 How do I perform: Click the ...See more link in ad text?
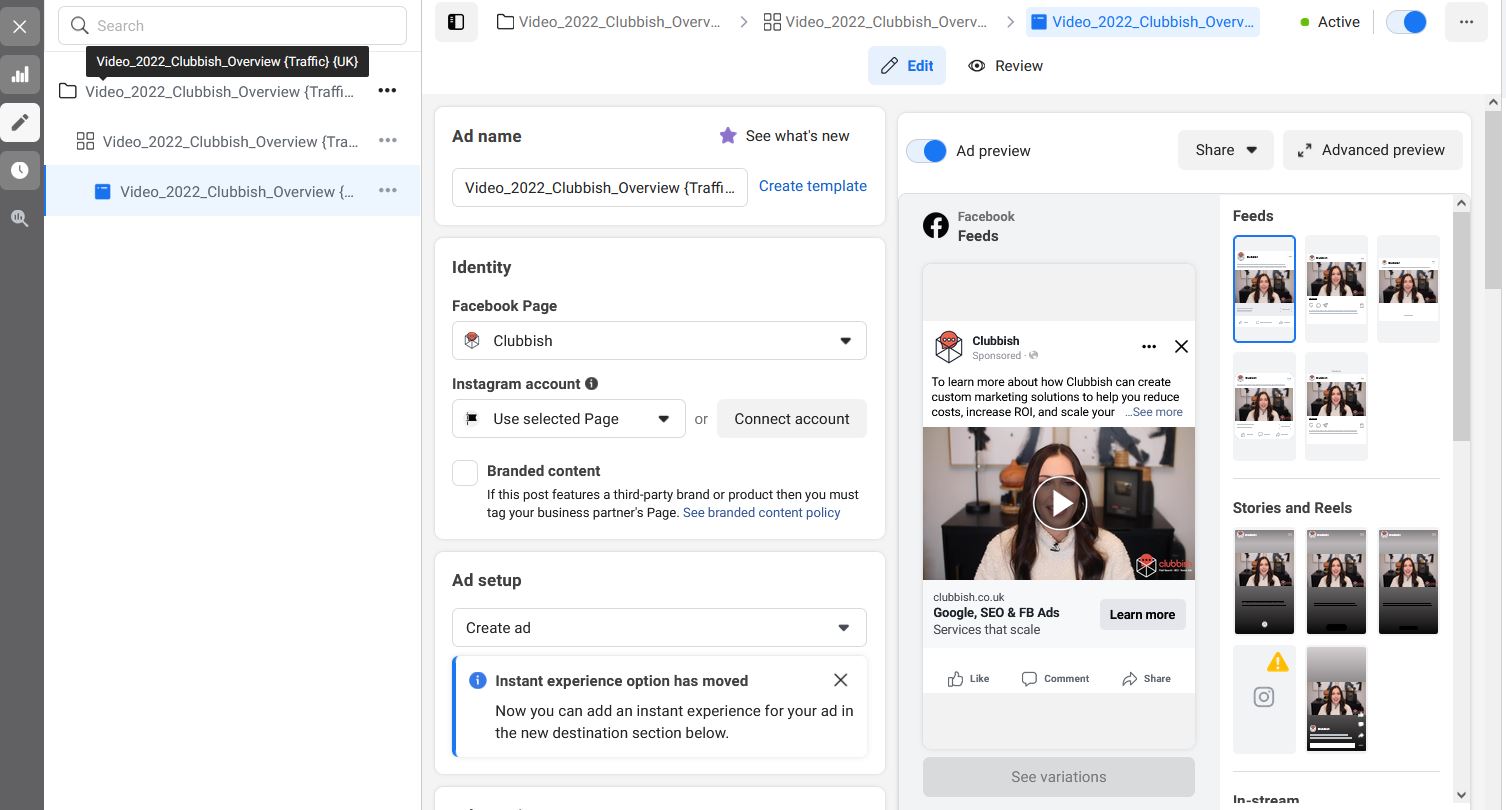click(1154, 412)
